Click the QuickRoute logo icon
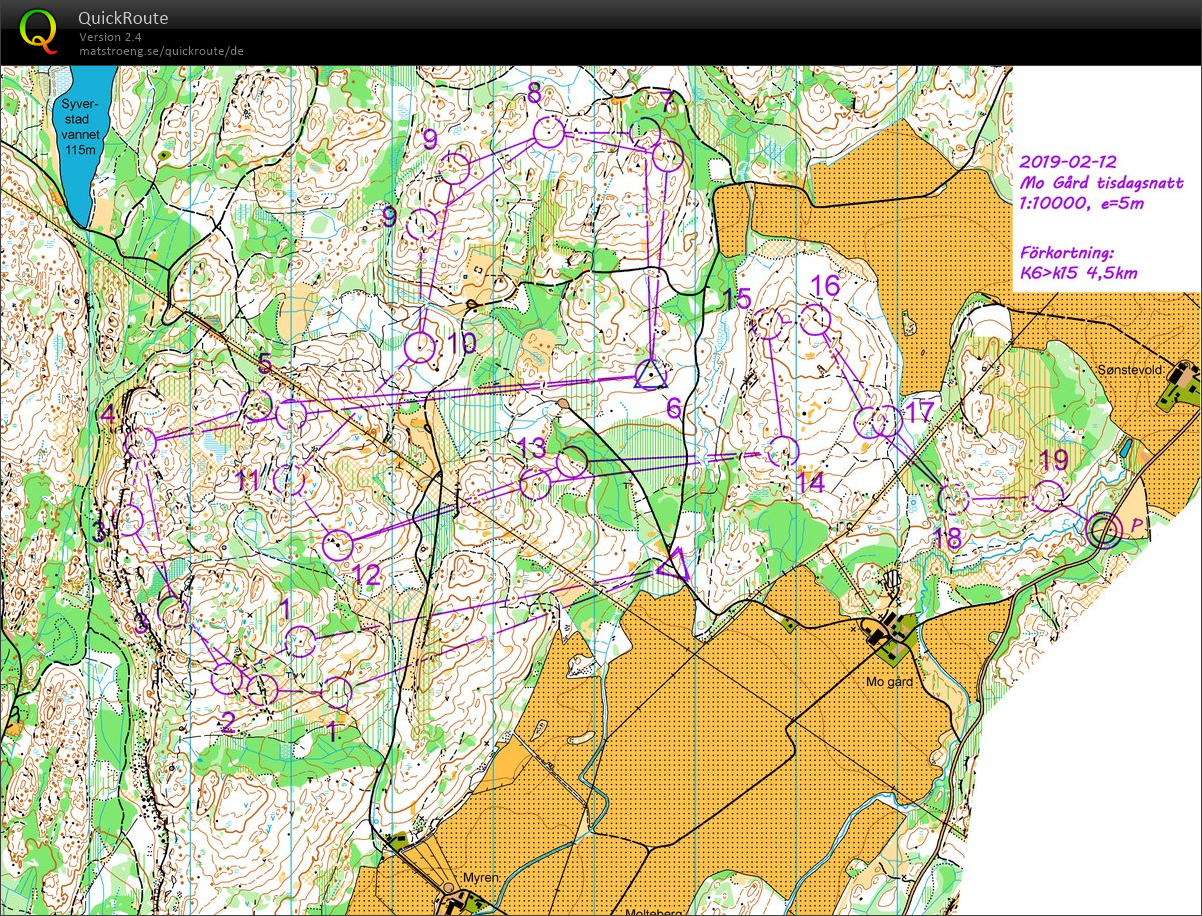 click(38, 30)
